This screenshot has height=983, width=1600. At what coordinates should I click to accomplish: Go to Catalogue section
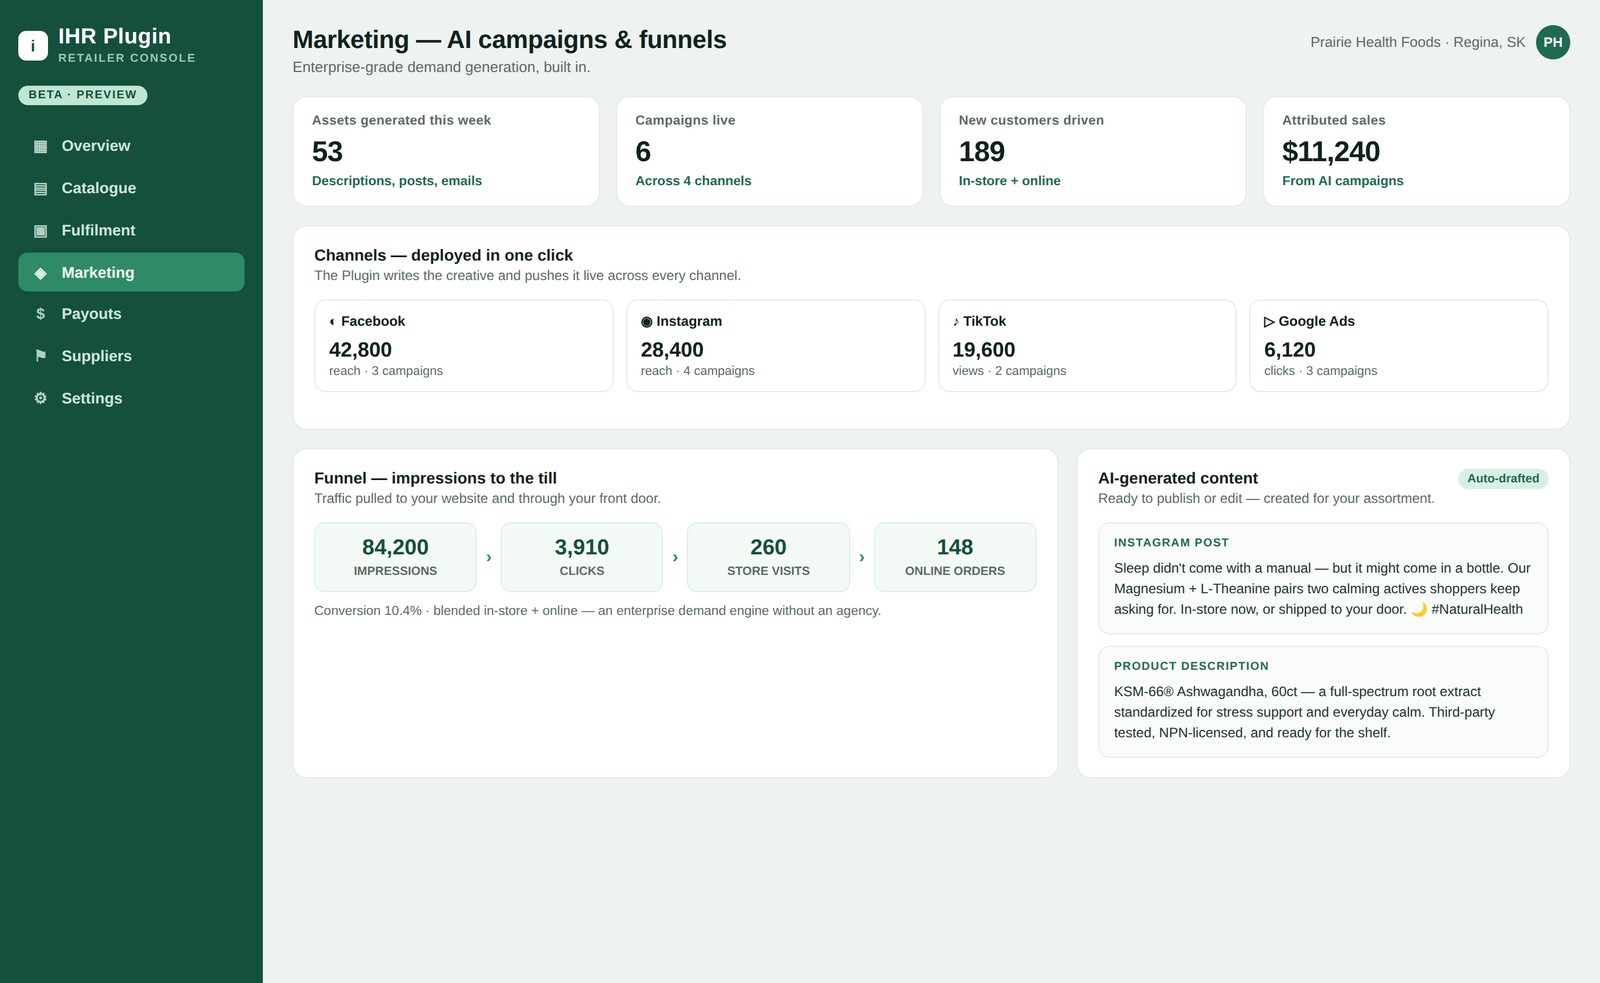(x=131, y=188)
